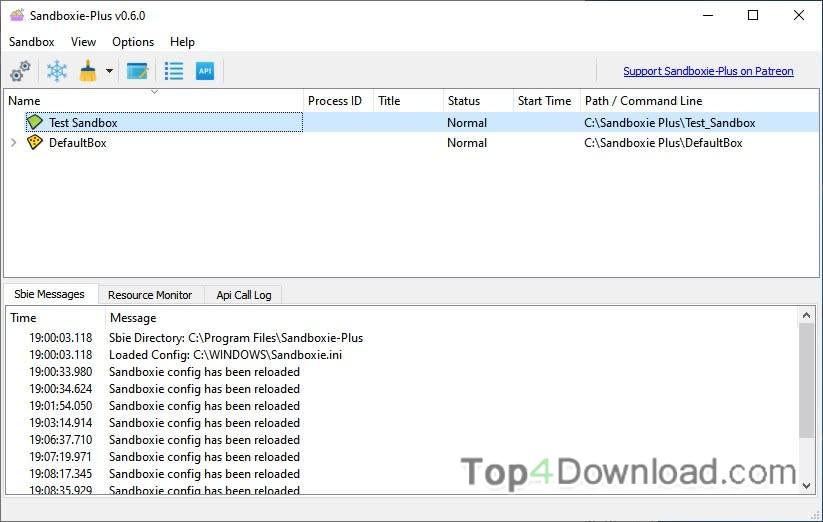823x522 pixels.
Task: Click the Normal status of DefaultBox
Action: click(x=467, y=143)
